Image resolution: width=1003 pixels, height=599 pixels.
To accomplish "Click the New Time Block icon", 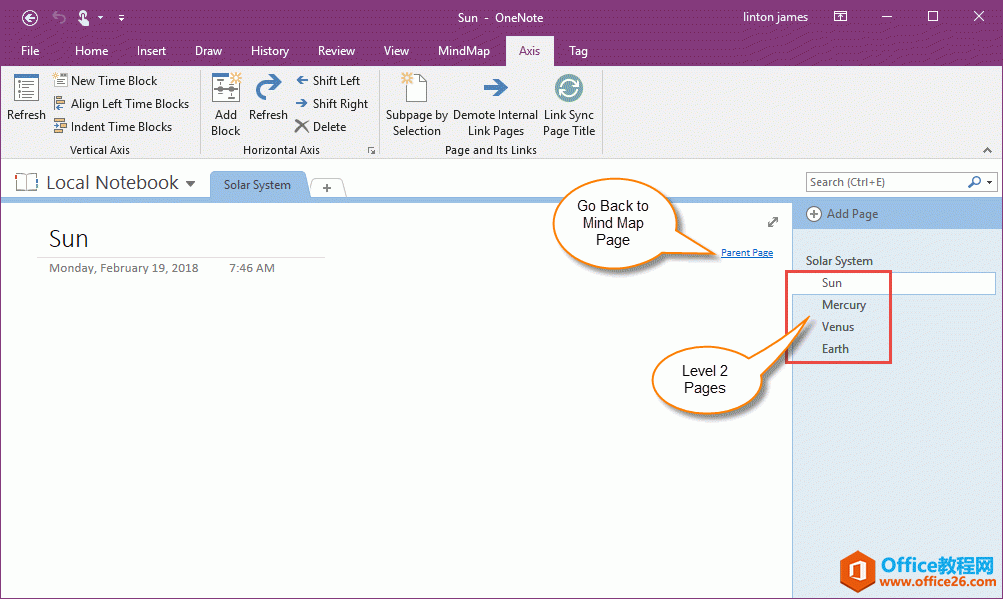I will [x=60, y=81].
